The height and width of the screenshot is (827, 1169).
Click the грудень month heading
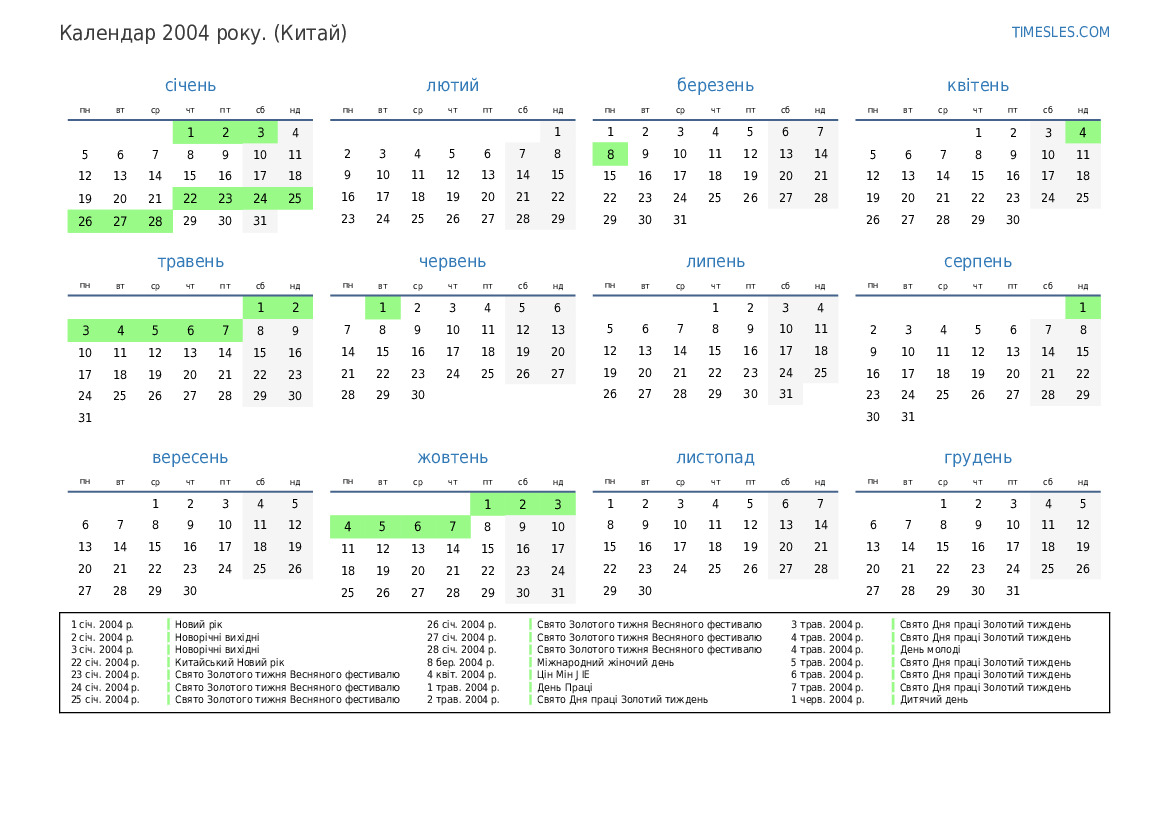977,458
